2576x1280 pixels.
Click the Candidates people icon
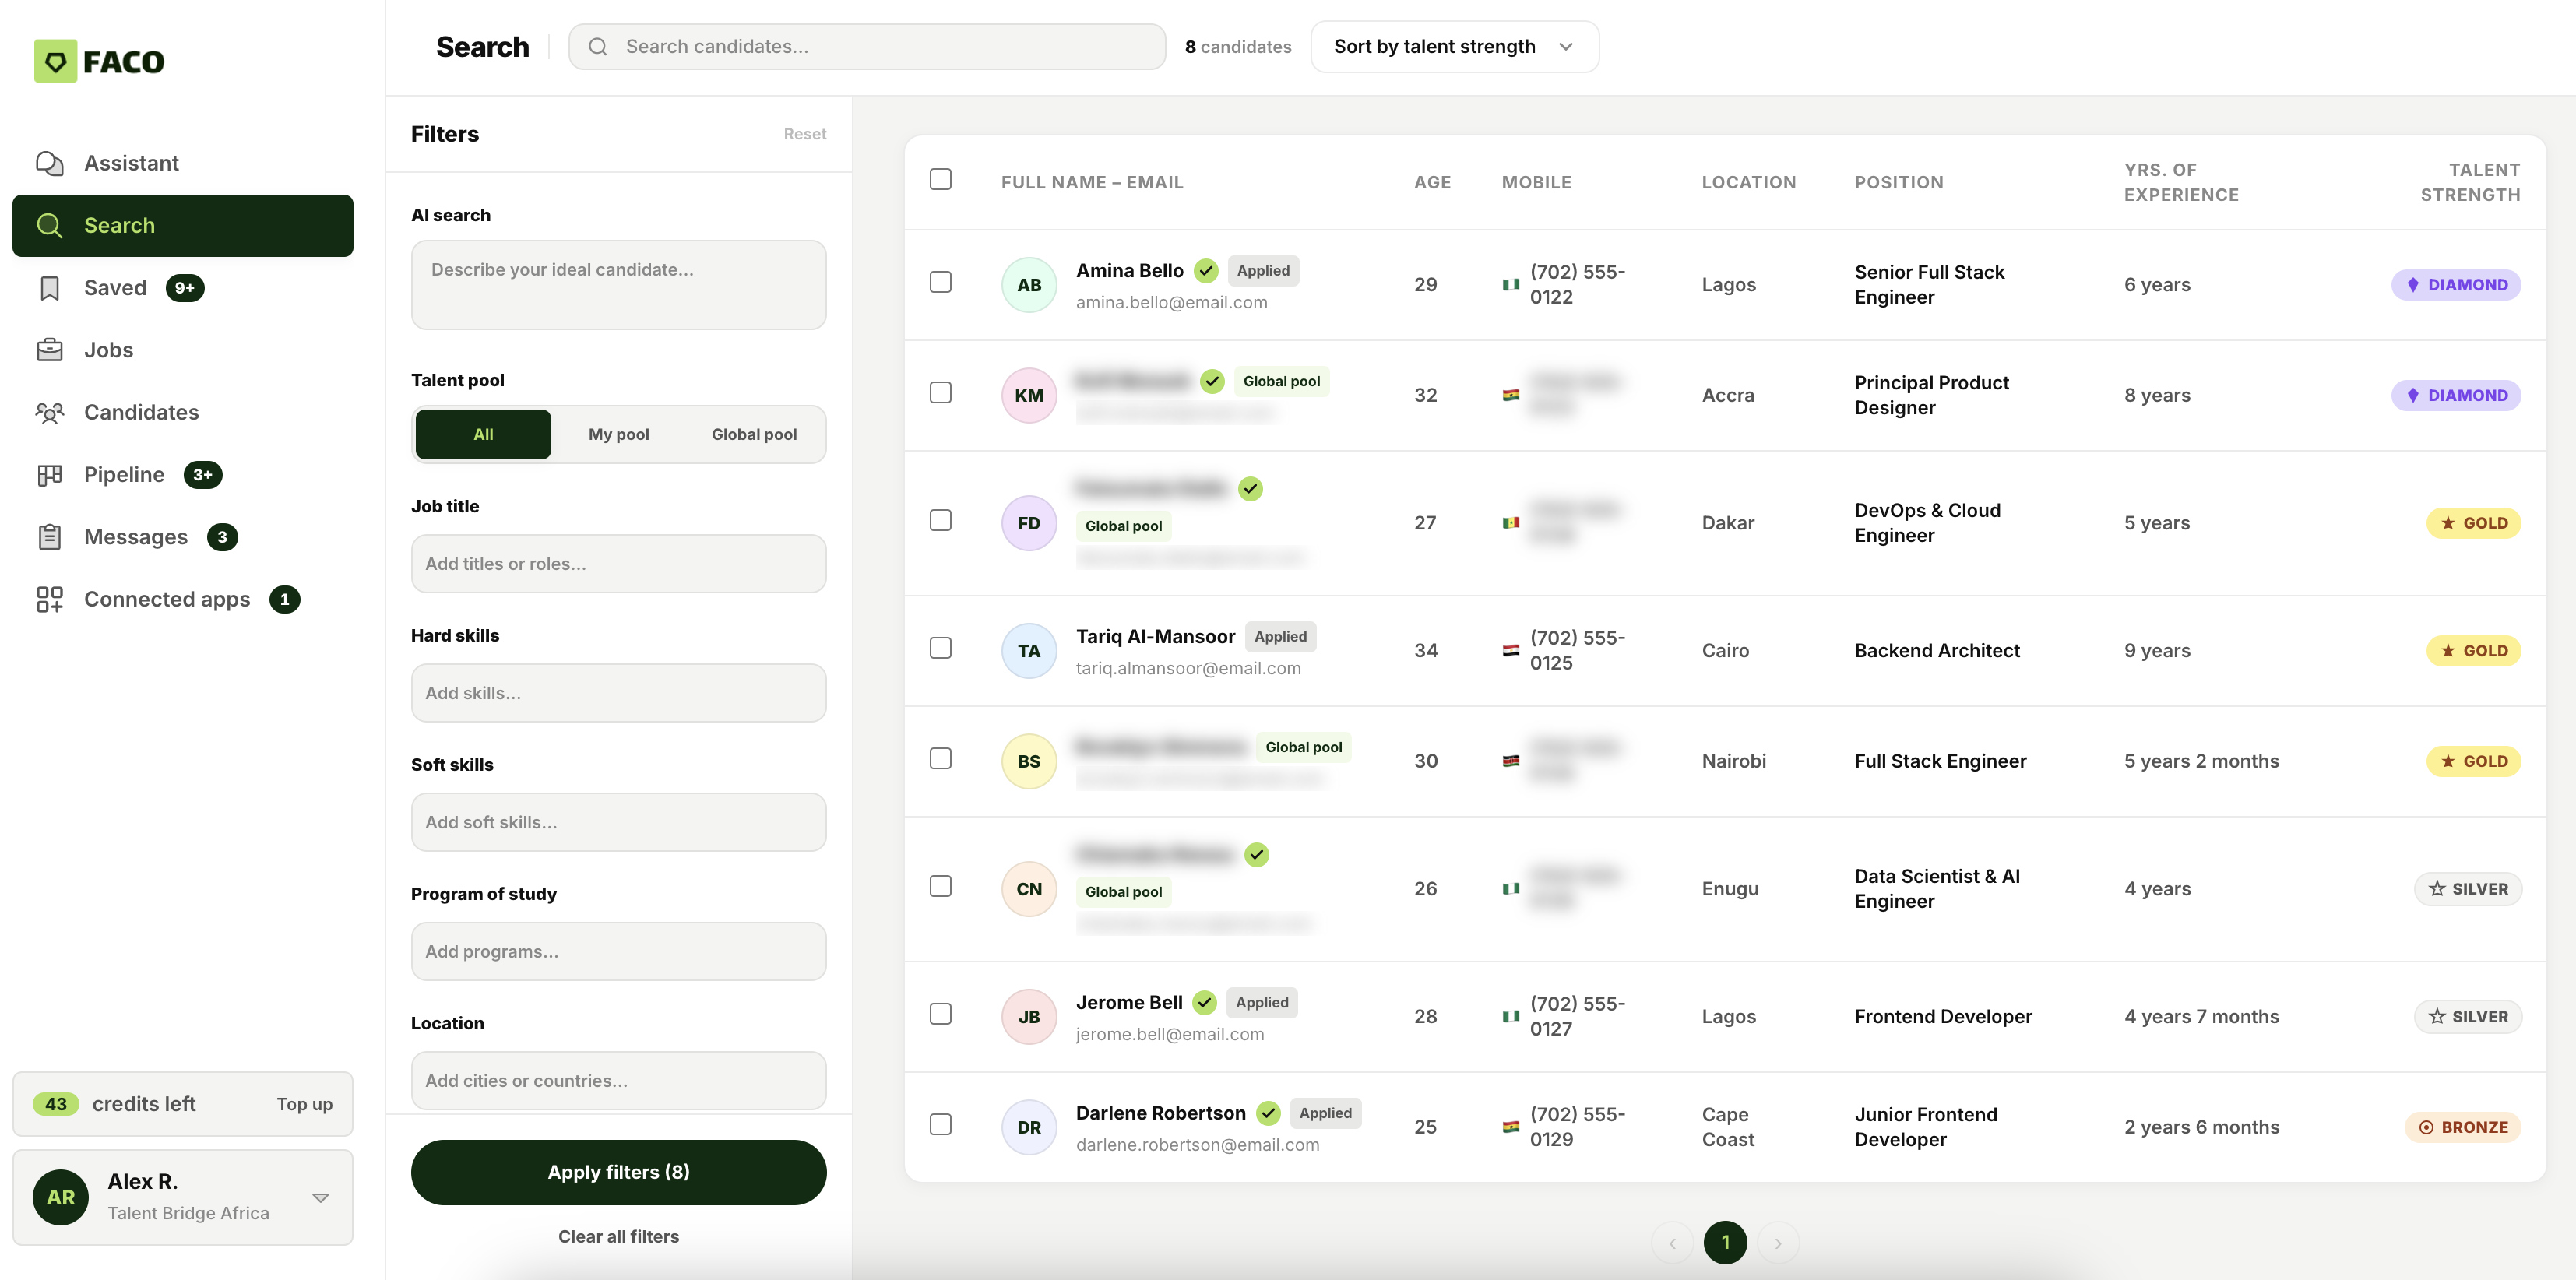click(x=49, y=412)
